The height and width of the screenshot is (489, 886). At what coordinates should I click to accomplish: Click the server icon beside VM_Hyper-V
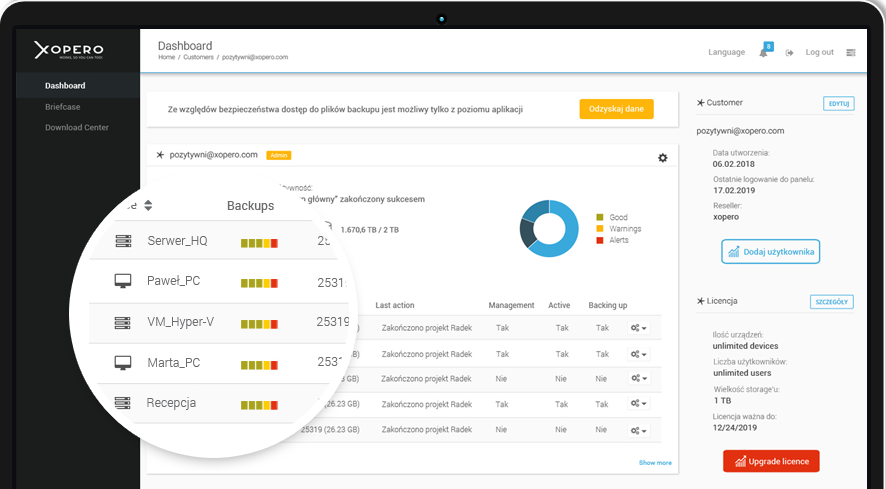point(124,322)
